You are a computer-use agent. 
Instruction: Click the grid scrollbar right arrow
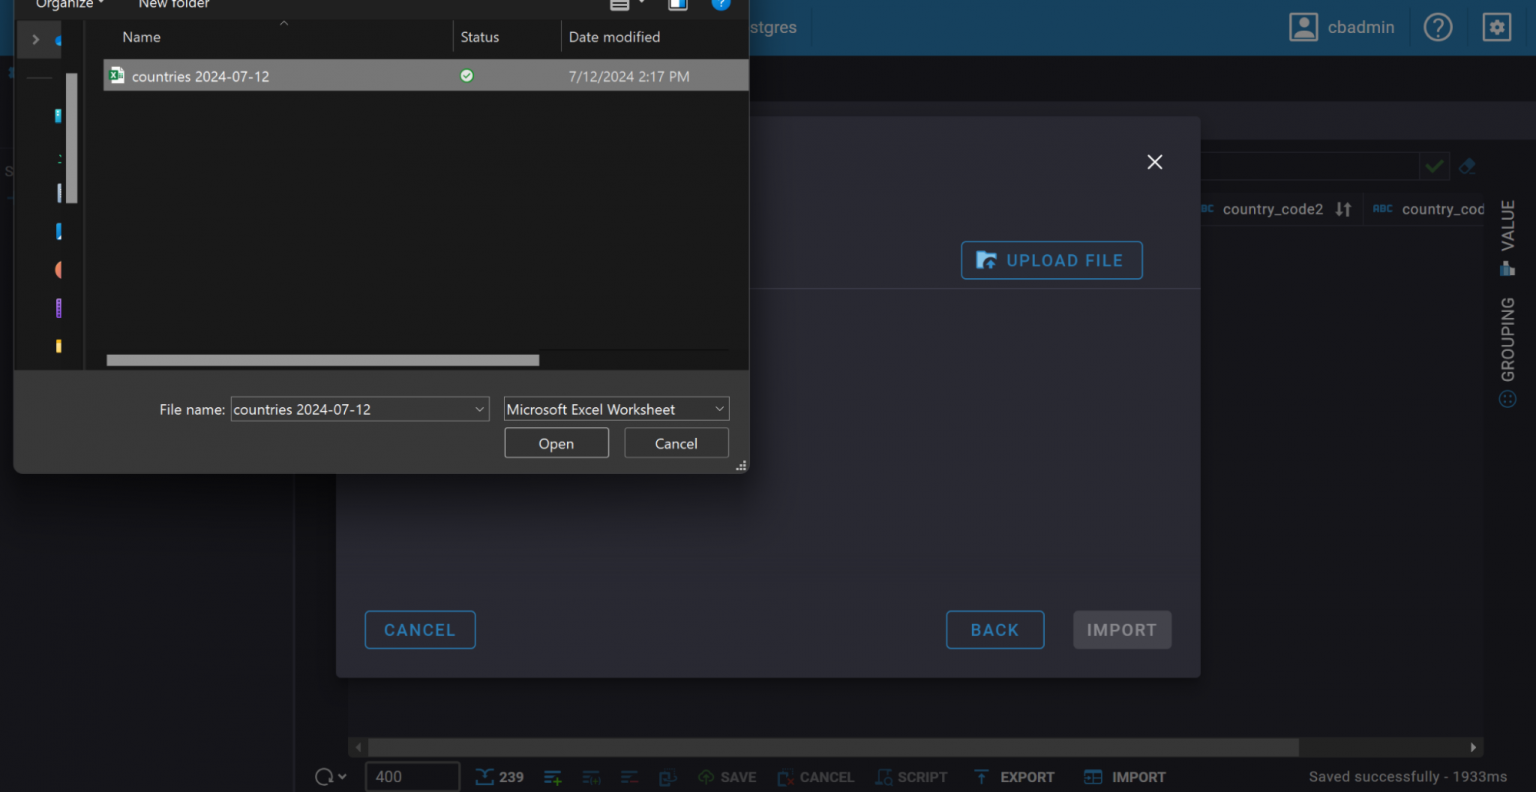pyautogui.click(x=1473, y=747)
